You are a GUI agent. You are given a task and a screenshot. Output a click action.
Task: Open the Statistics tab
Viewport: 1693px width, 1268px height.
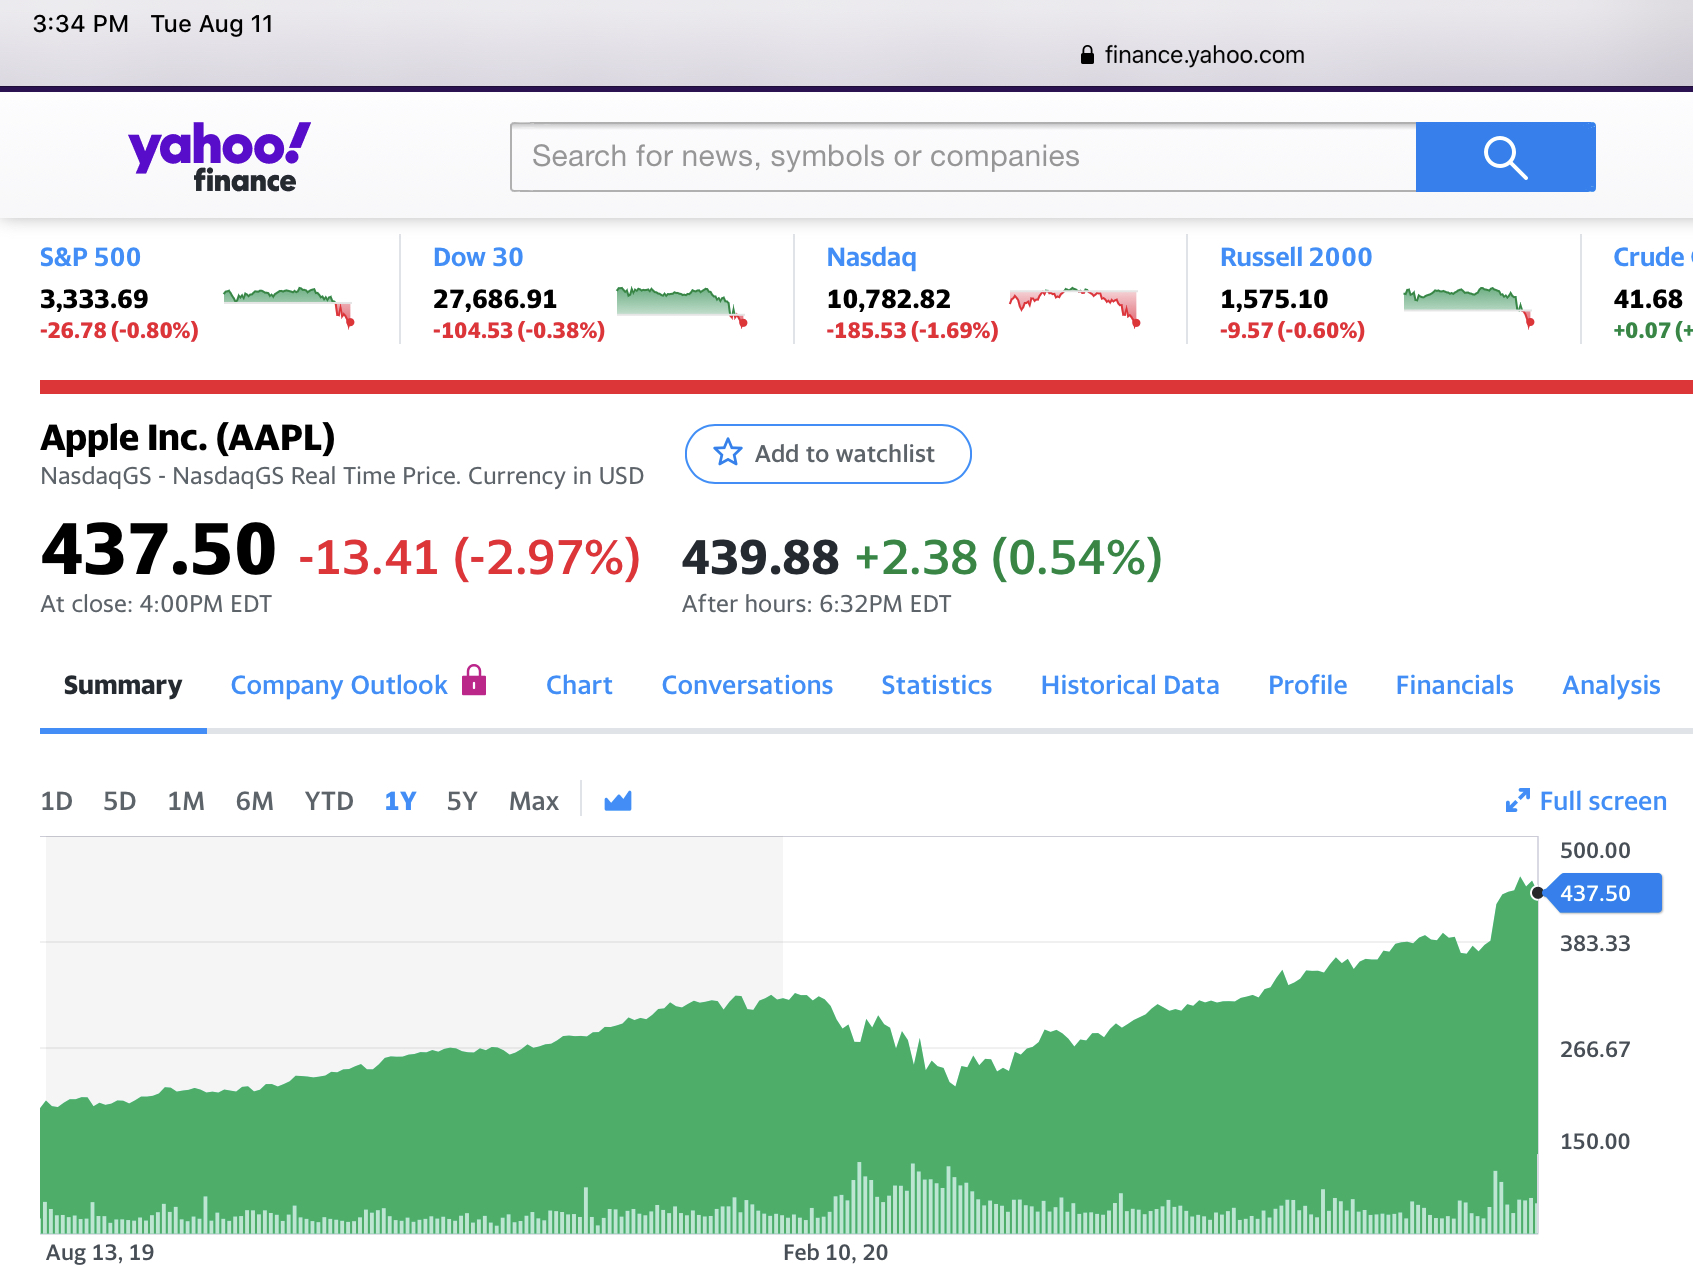click(936, 685)
